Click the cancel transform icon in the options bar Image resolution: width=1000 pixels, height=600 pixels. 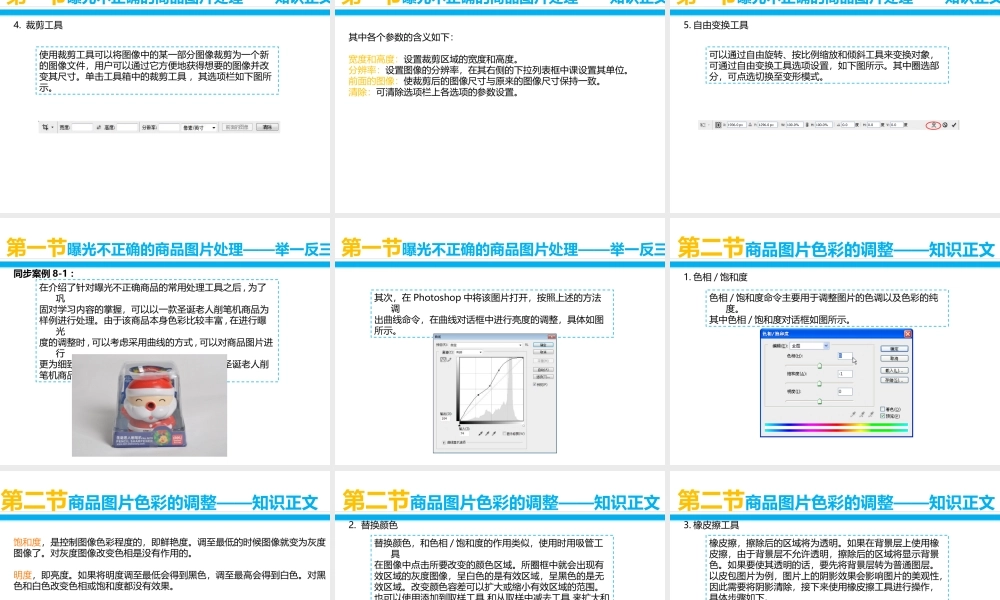click(946, 125)
